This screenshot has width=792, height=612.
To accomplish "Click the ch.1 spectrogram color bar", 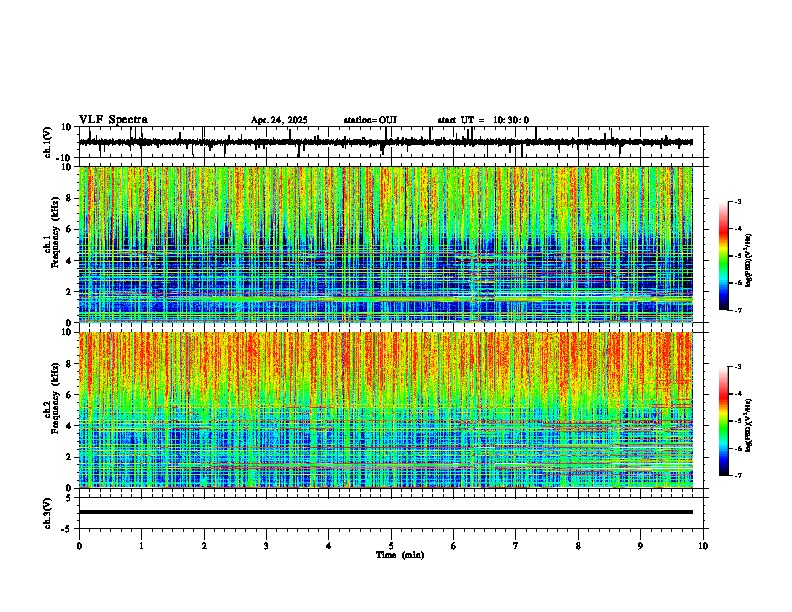I will pyautogui.click(x=723, y=256).
